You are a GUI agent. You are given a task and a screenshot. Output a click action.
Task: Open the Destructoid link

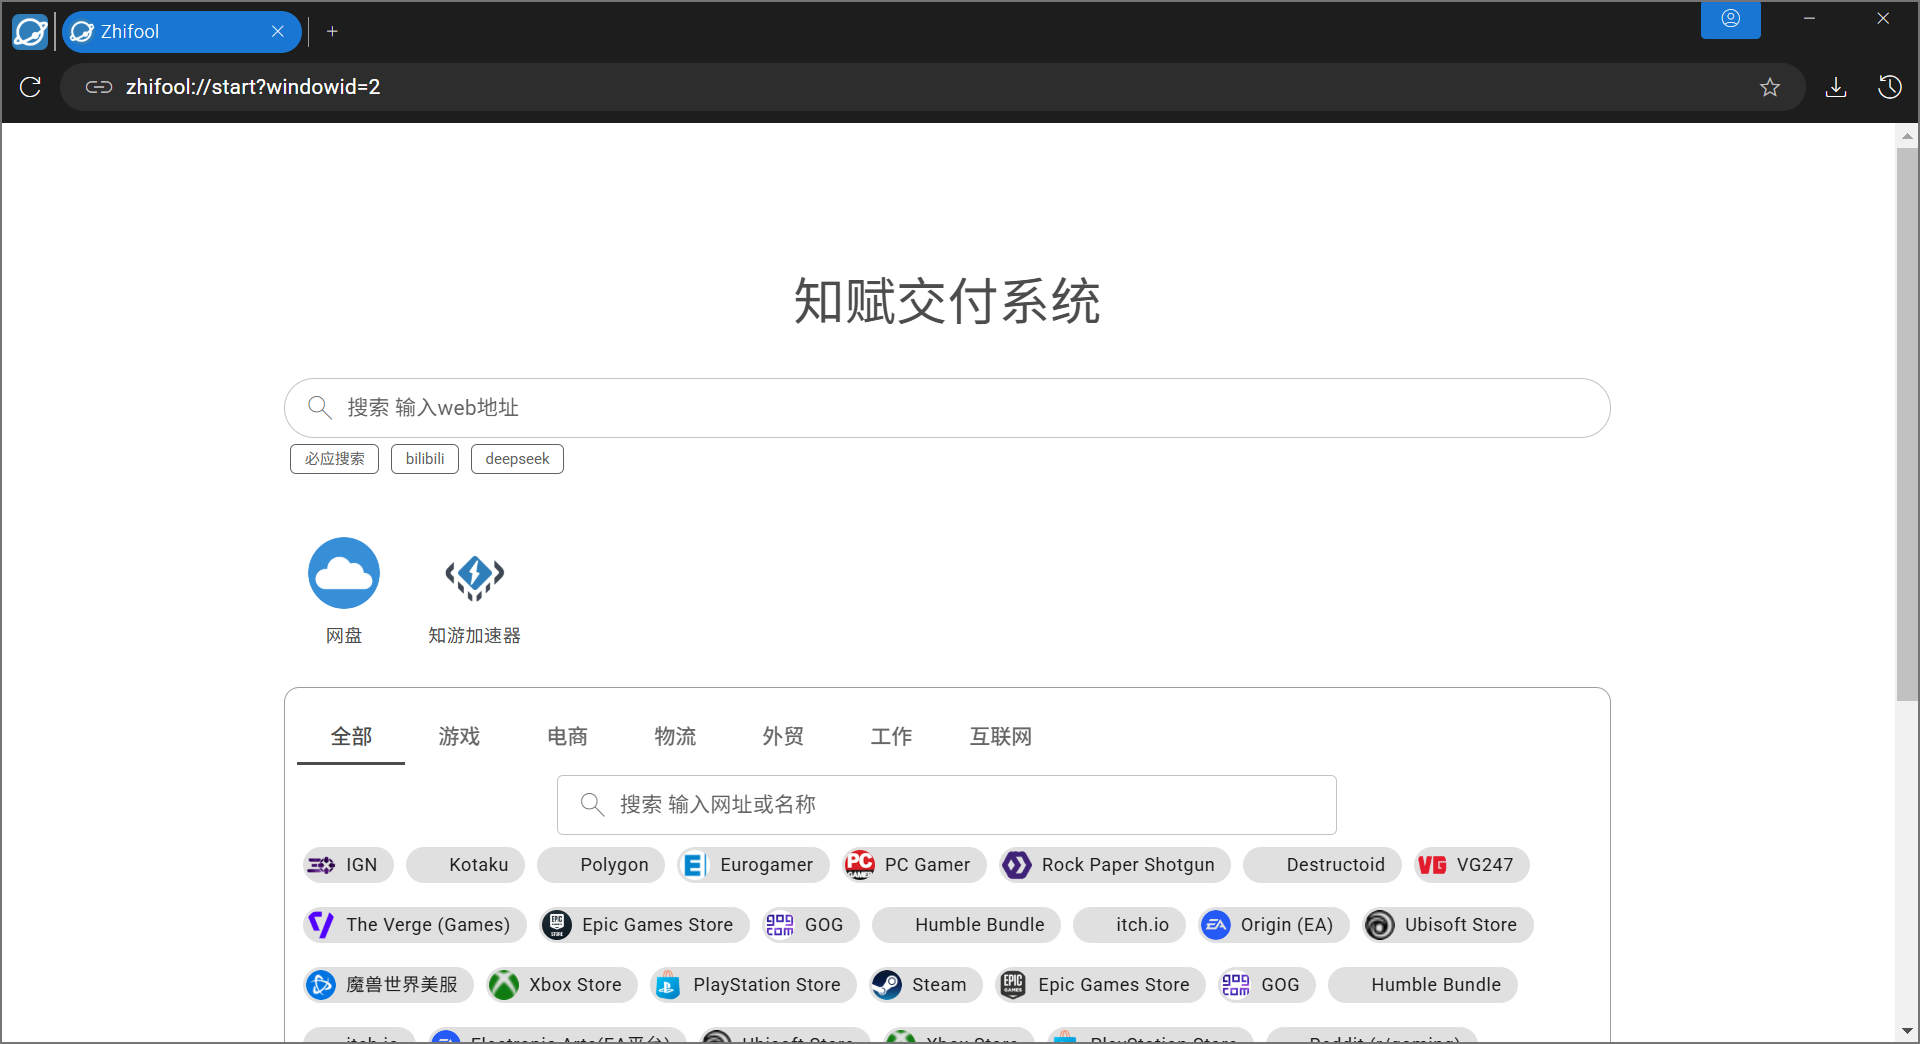[1322, 865]
